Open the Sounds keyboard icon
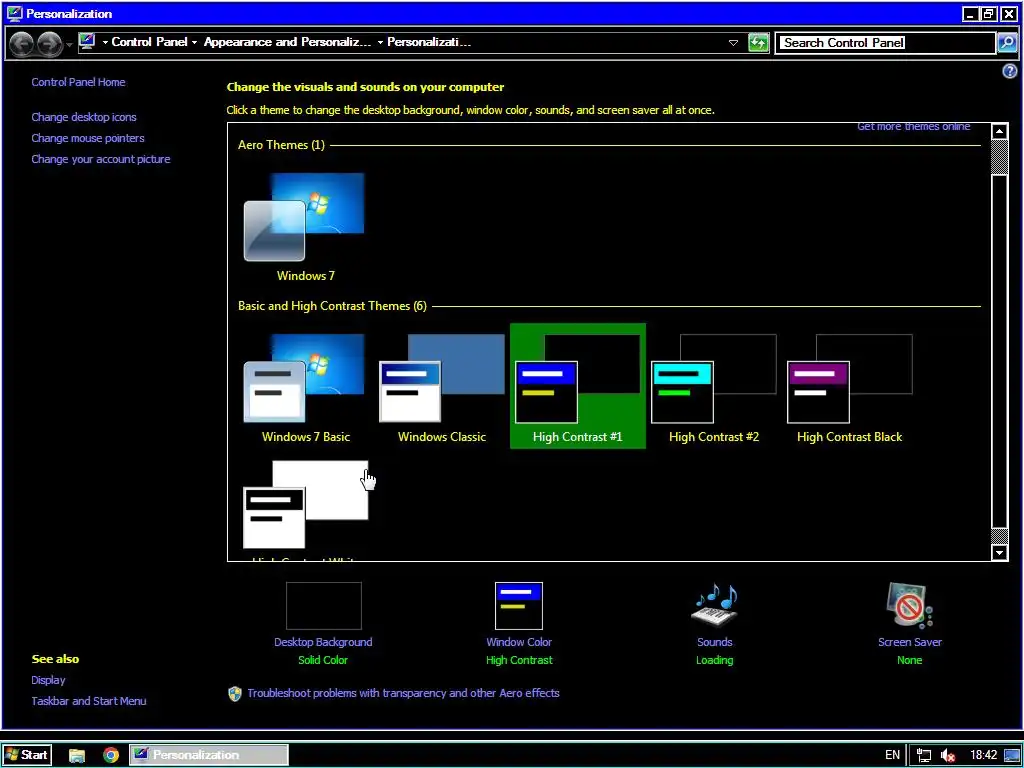 point(714,605)
